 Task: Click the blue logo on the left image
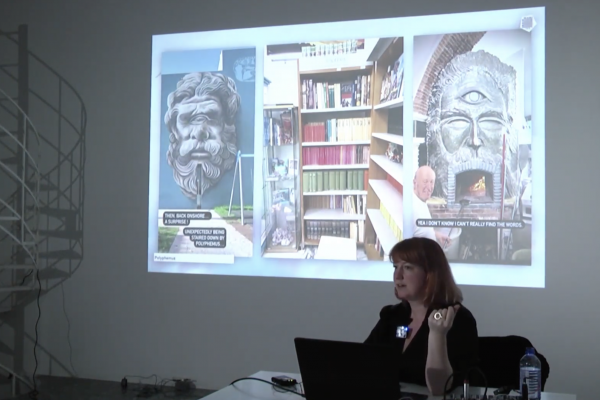(x=244, y=67)
